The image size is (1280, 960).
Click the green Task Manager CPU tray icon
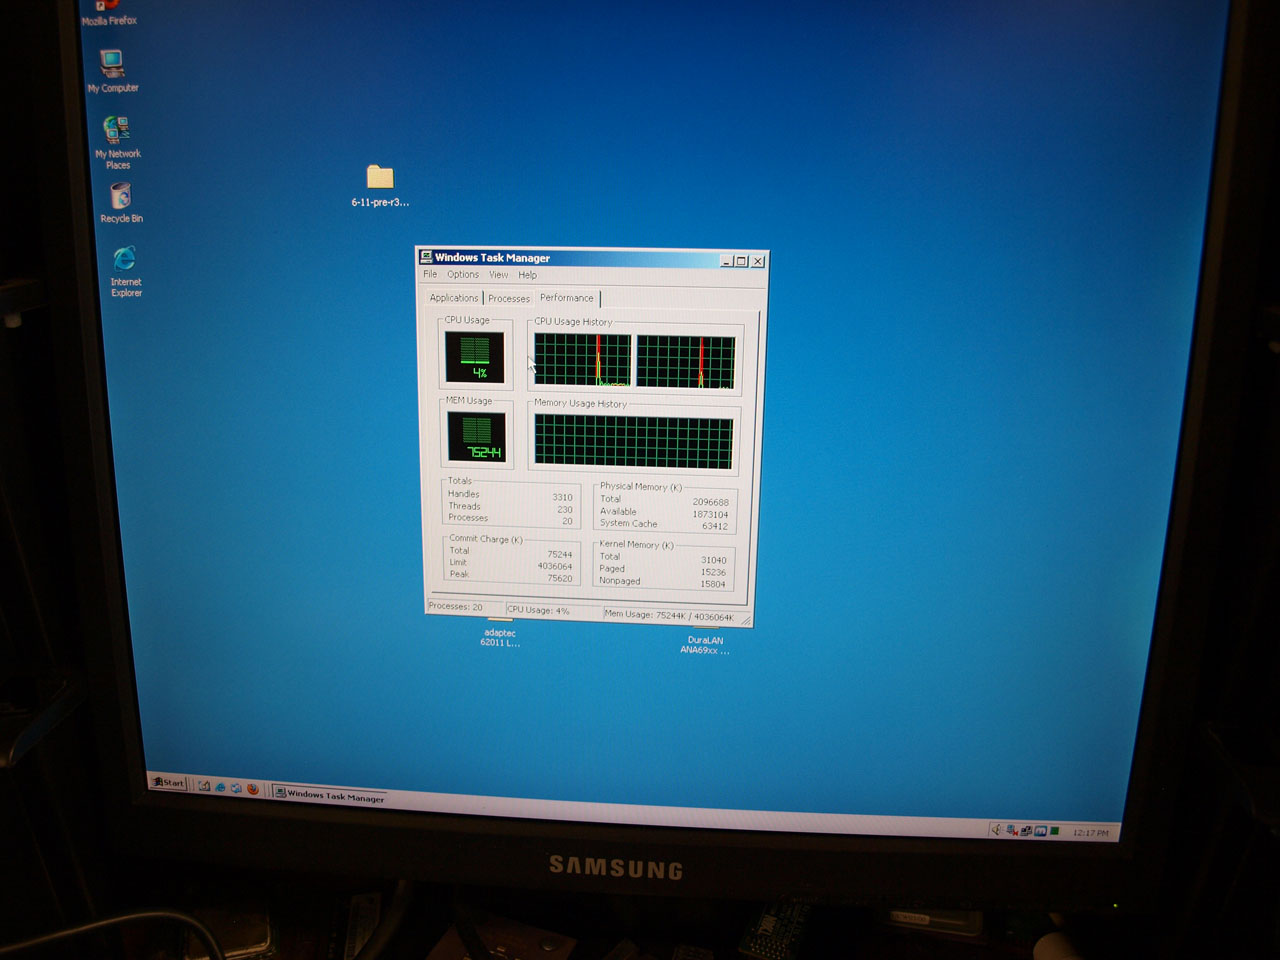[1054, 832]
